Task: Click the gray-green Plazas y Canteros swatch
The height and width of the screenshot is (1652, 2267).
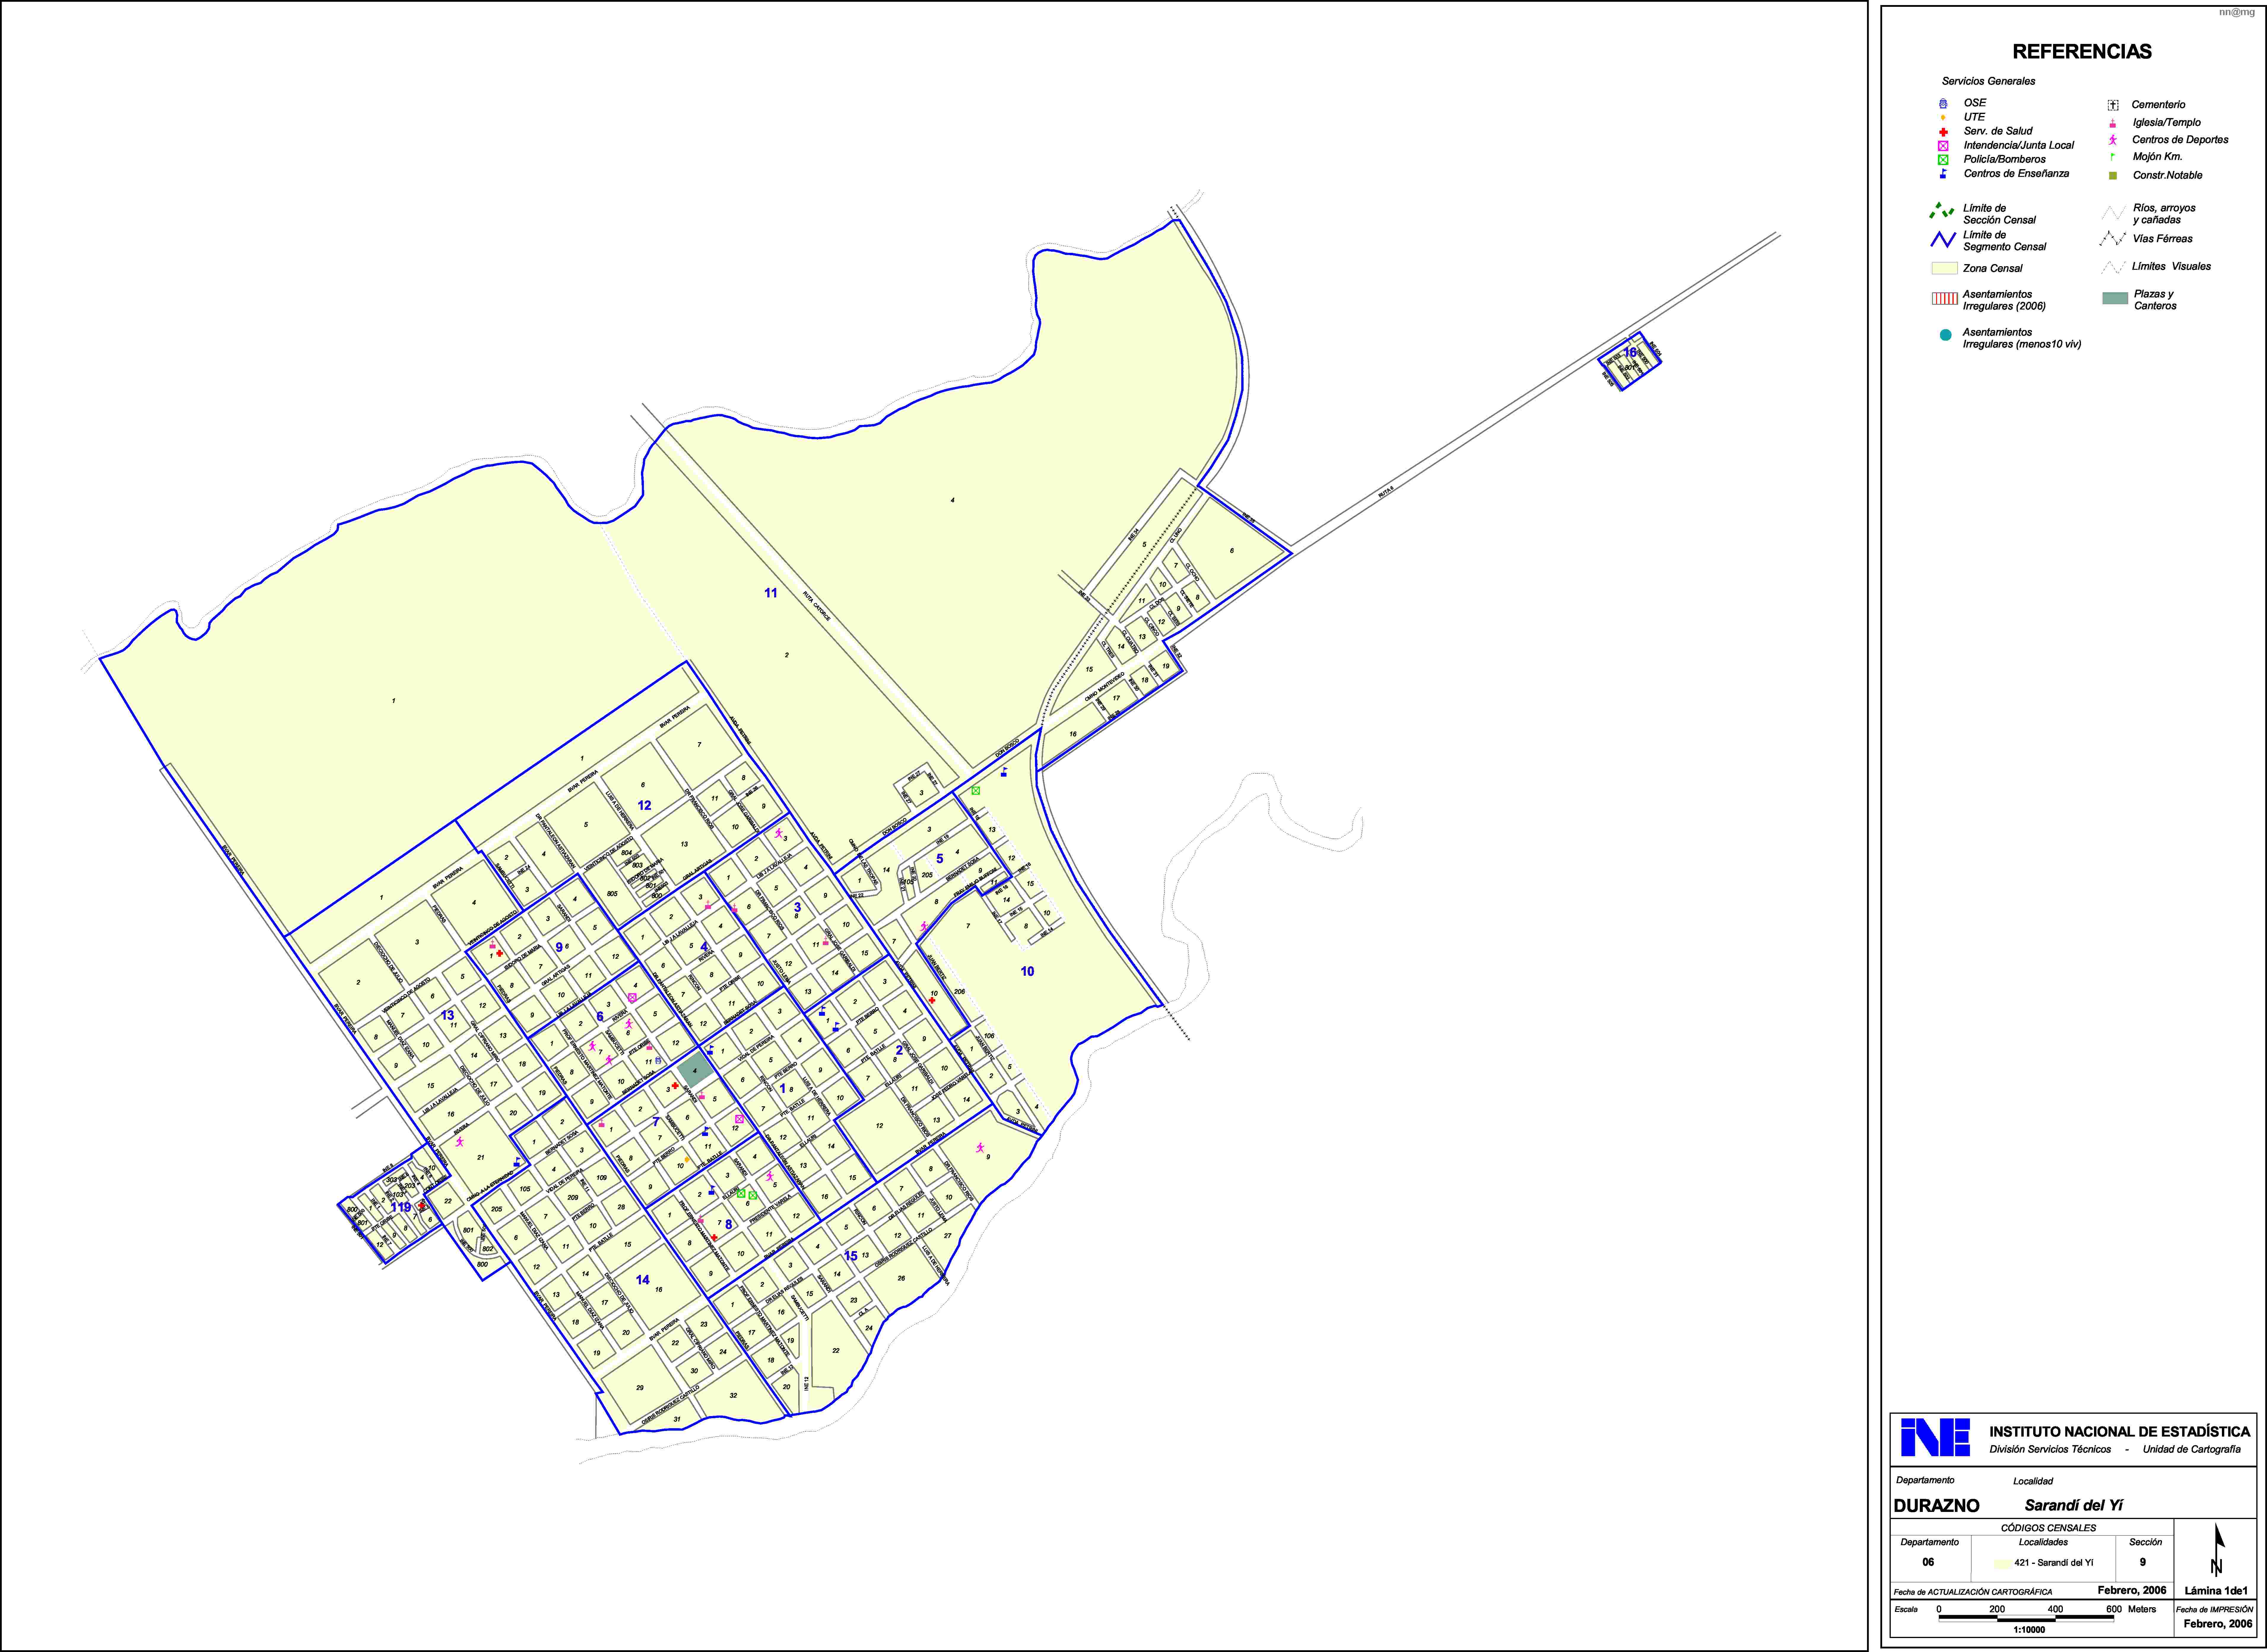Action: point(2115,298)
